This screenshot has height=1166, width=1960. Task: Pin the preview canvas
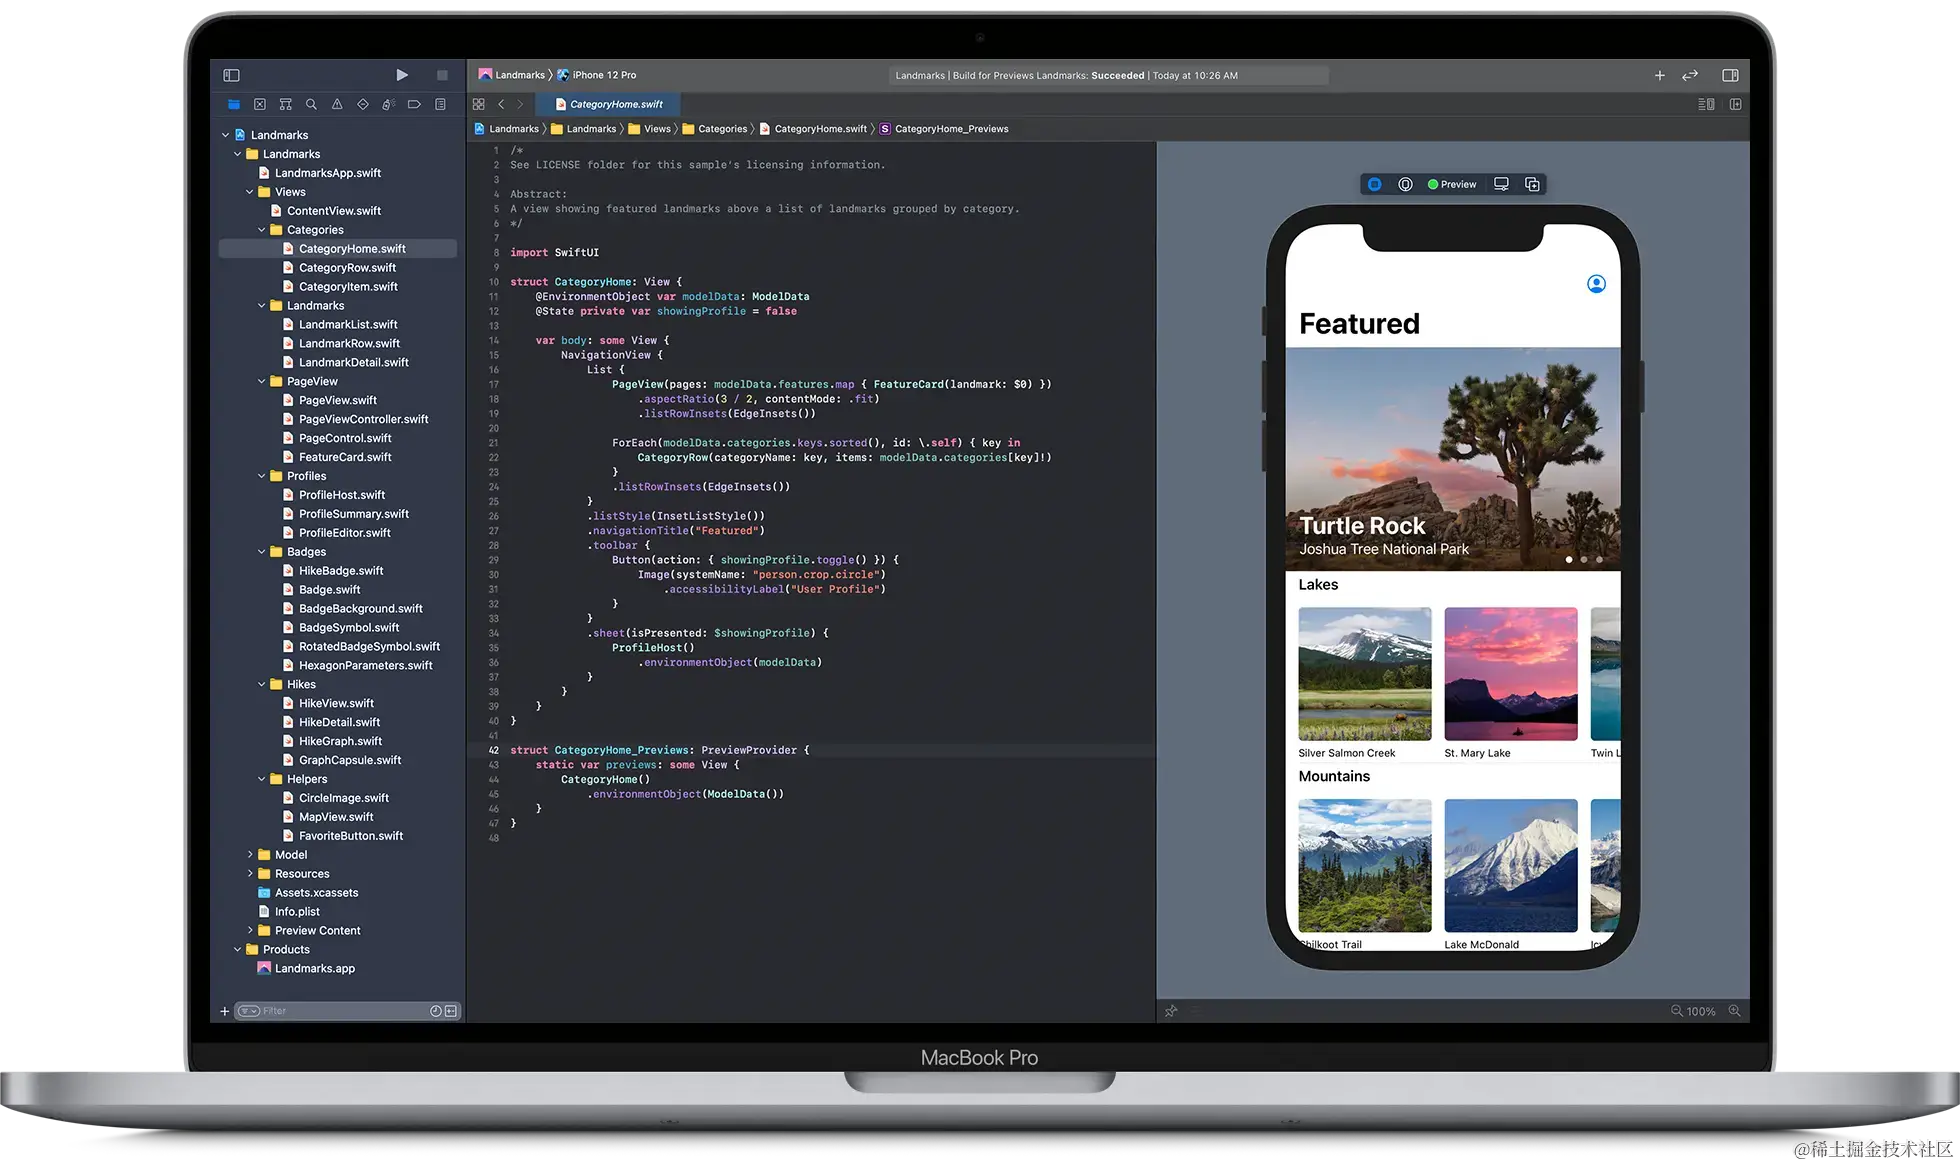(x=1171, y=1011)
